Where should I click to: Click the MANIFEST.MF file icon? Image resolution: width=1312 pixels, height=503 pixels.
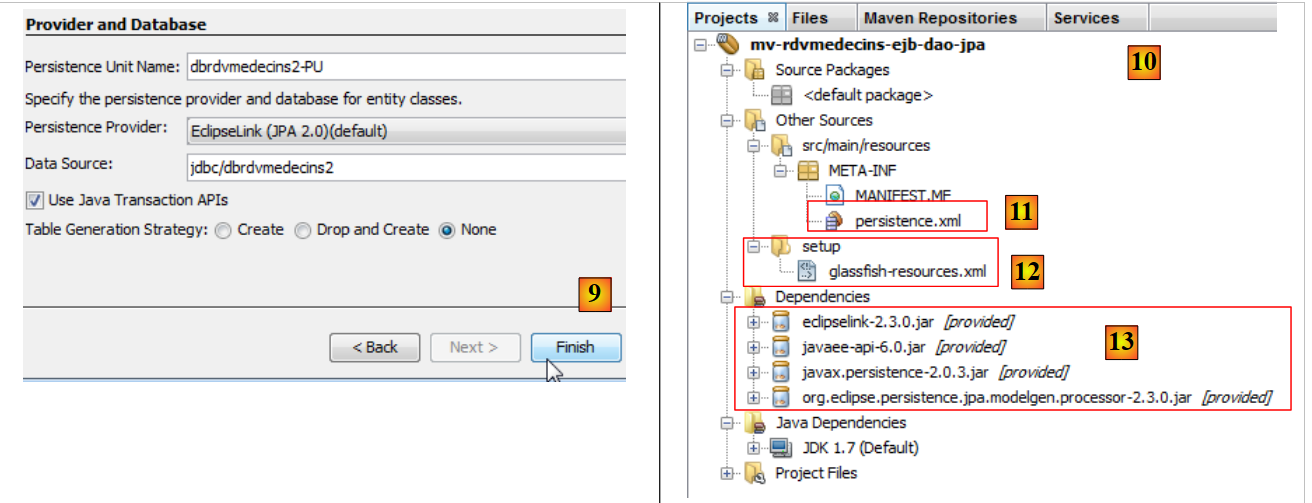(x=835, y=196)
